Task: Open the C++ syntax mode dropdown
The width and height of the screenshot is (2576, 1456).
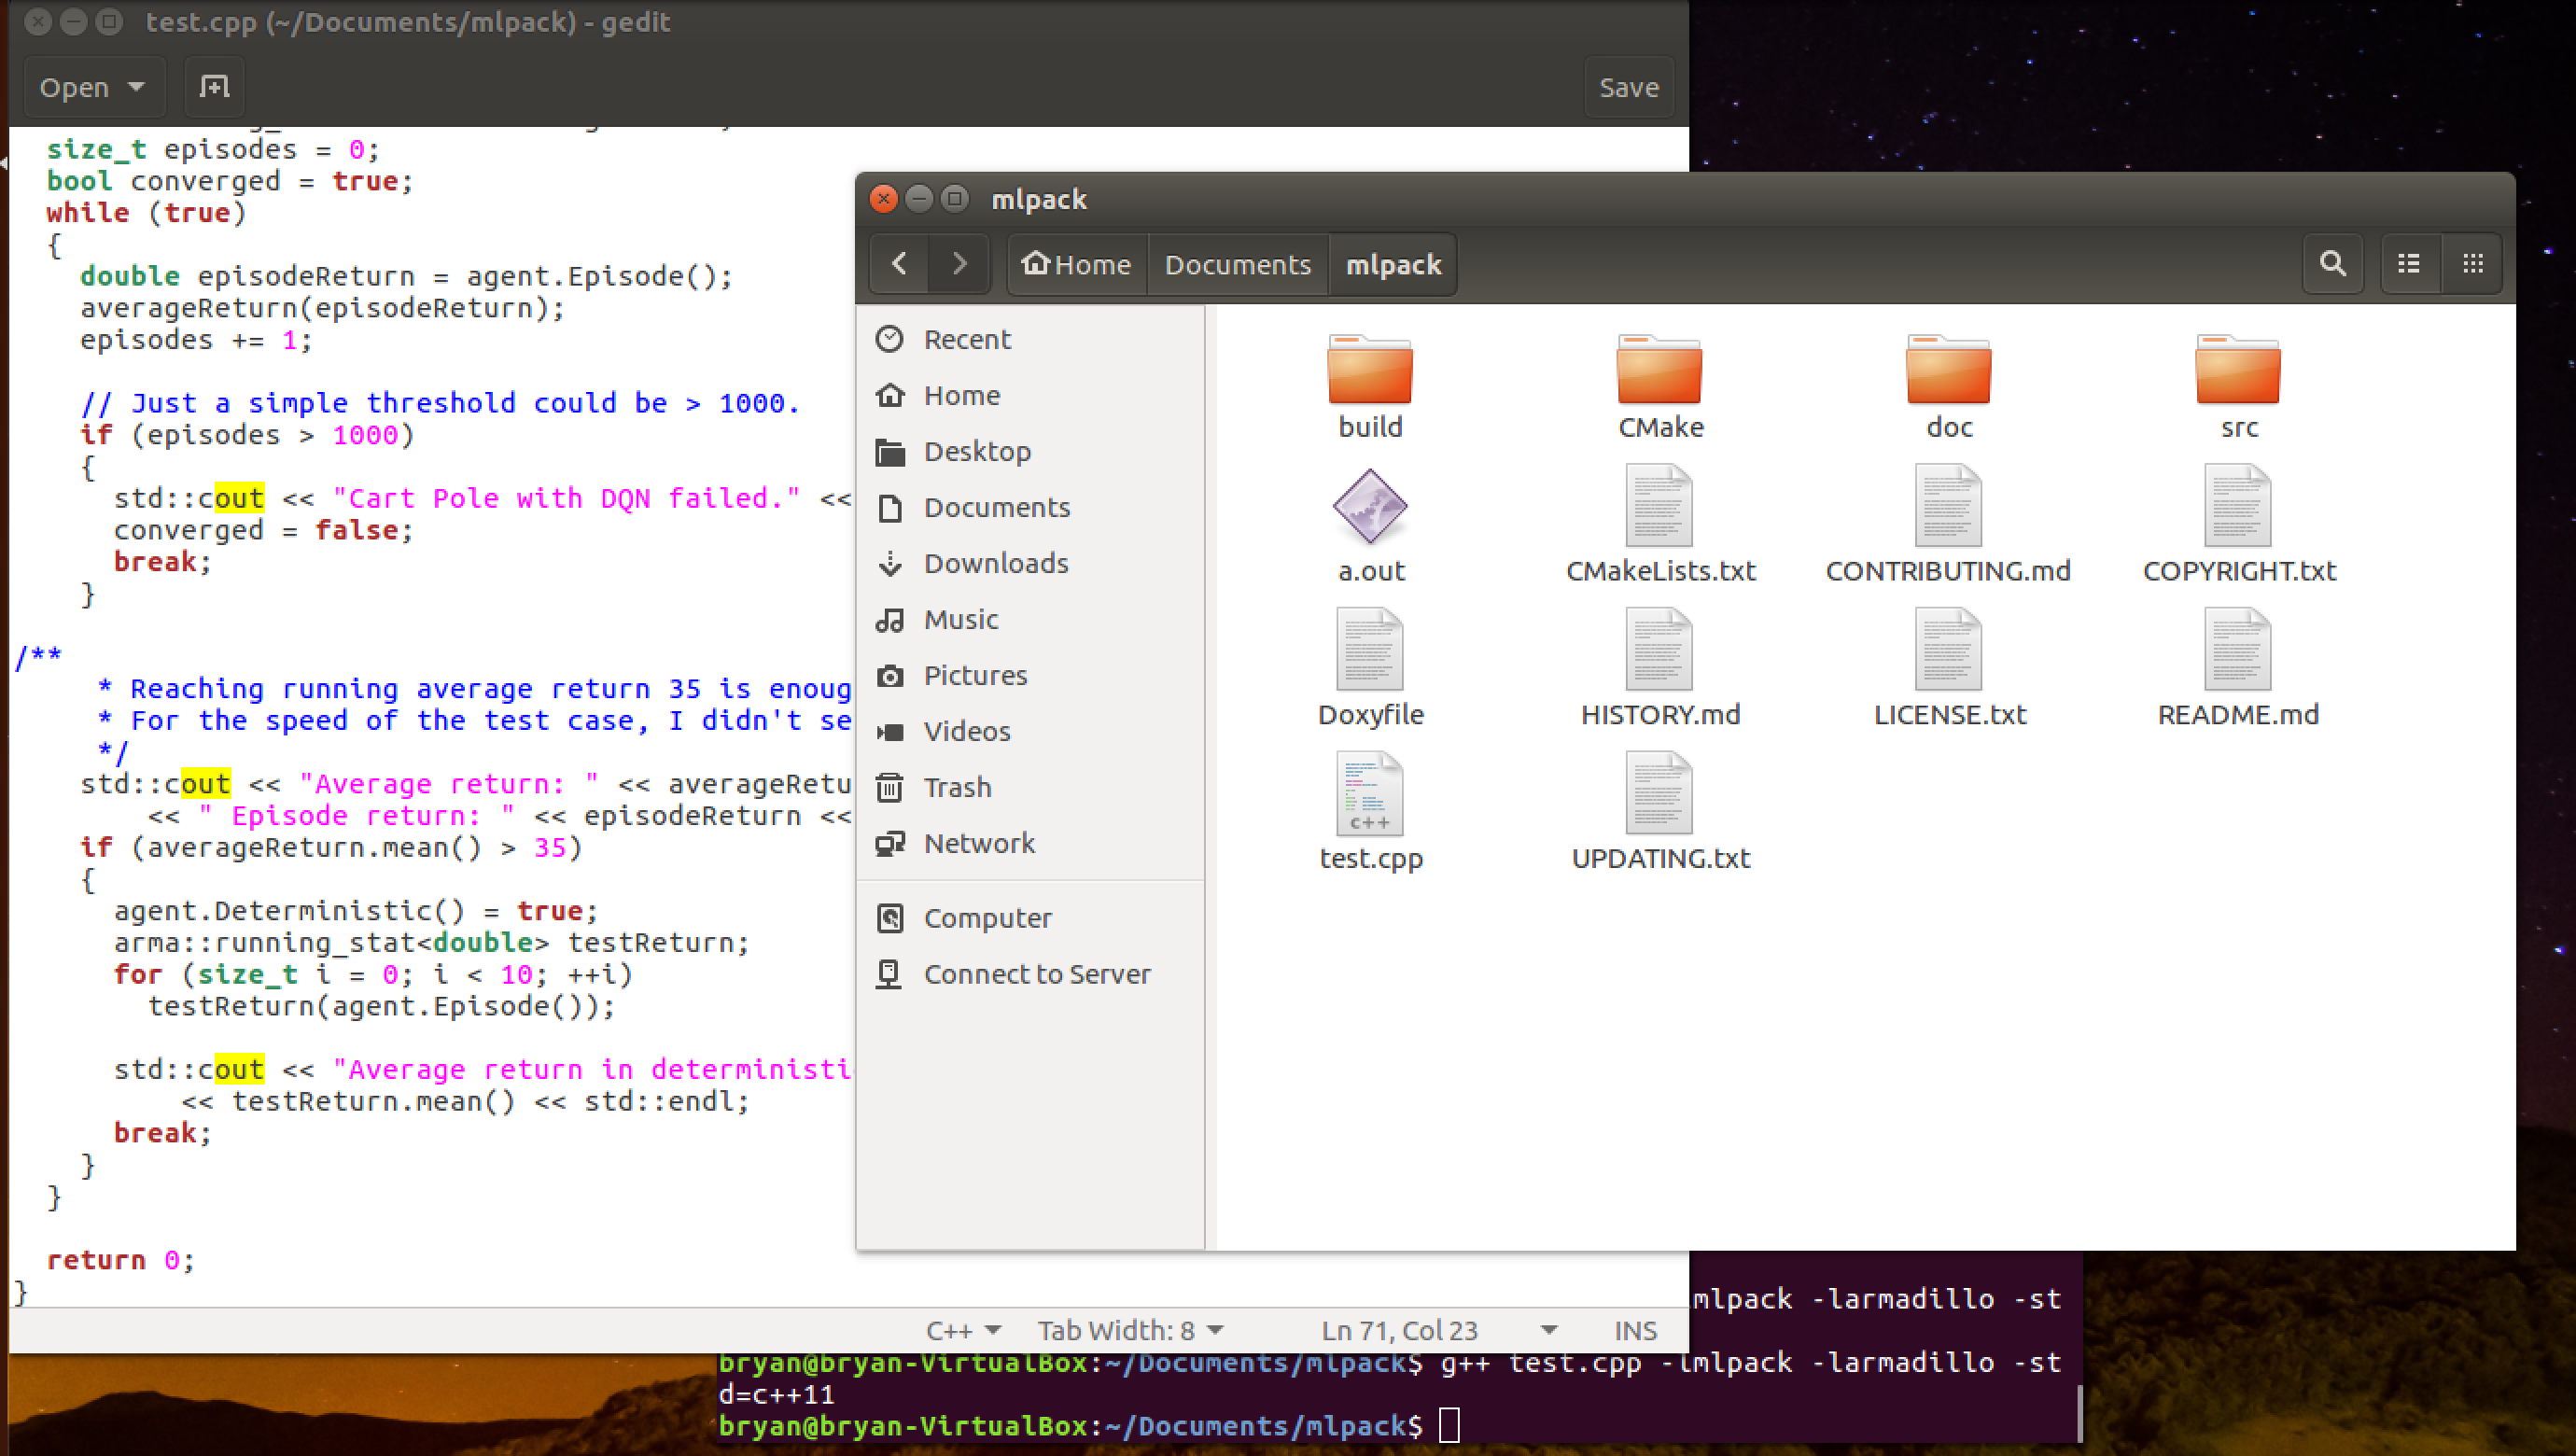Action: pyautogui.click(x=962, y=1330)
